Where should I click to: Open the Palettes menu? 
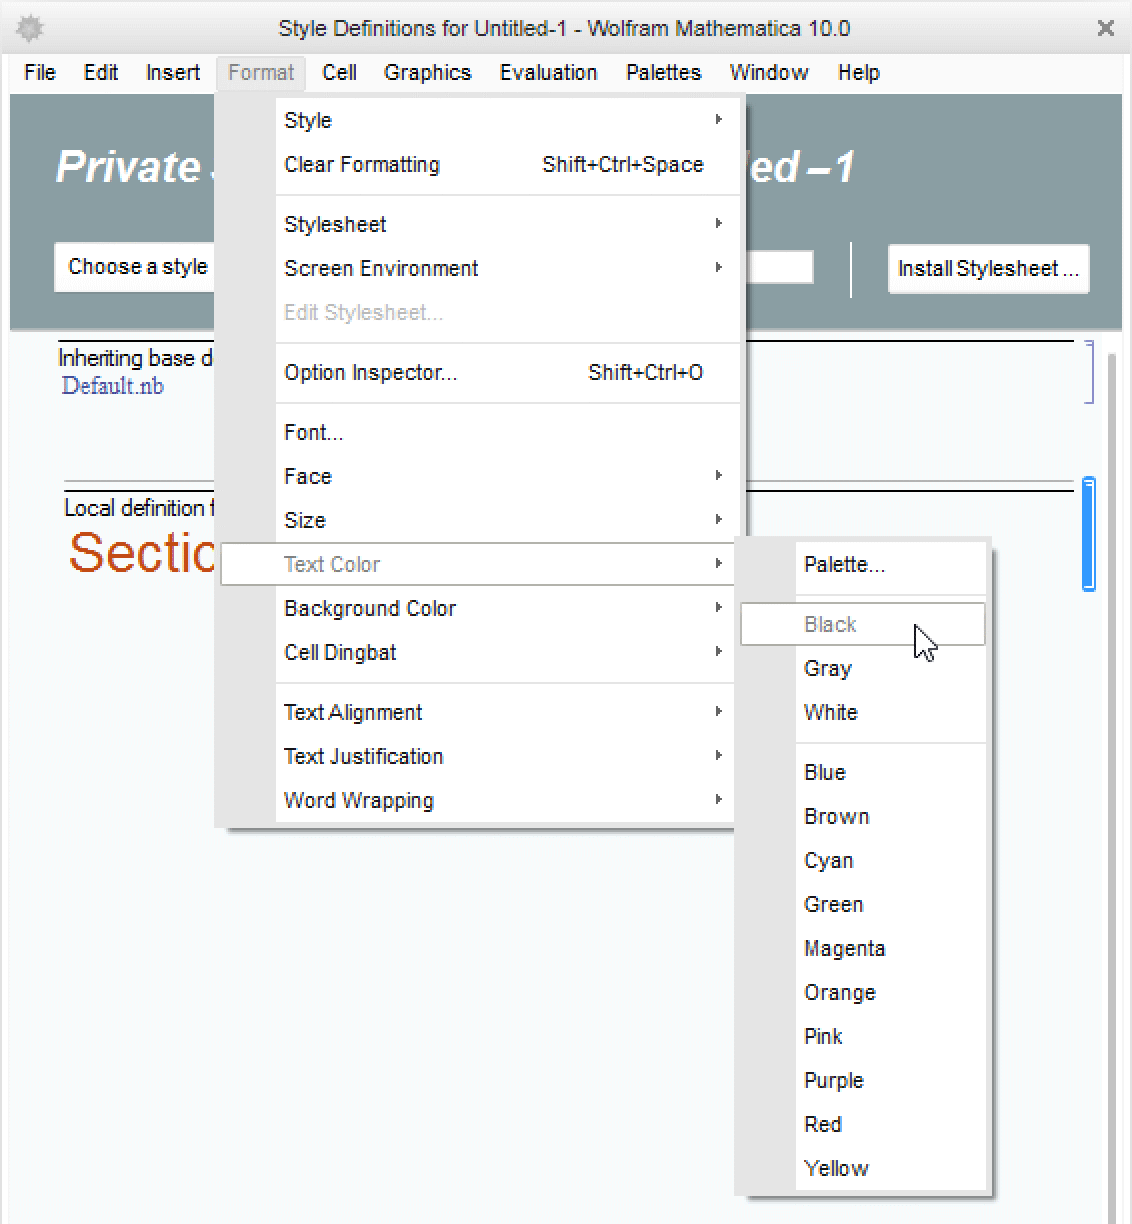point(663,72)
